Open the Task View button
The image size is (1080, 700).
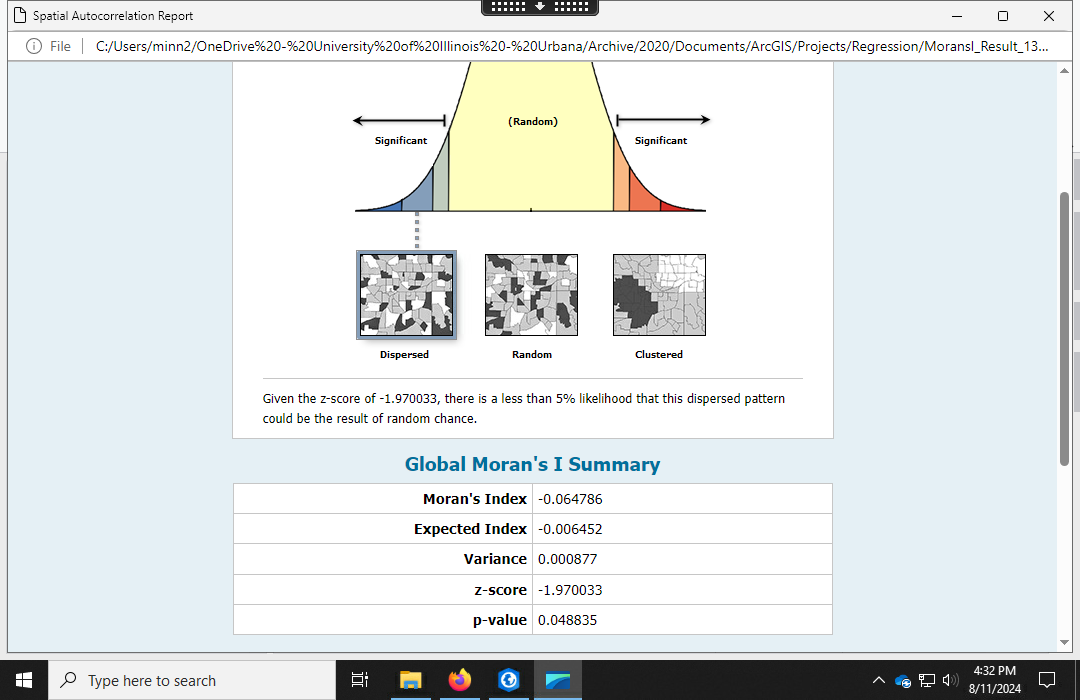point(361,680)
